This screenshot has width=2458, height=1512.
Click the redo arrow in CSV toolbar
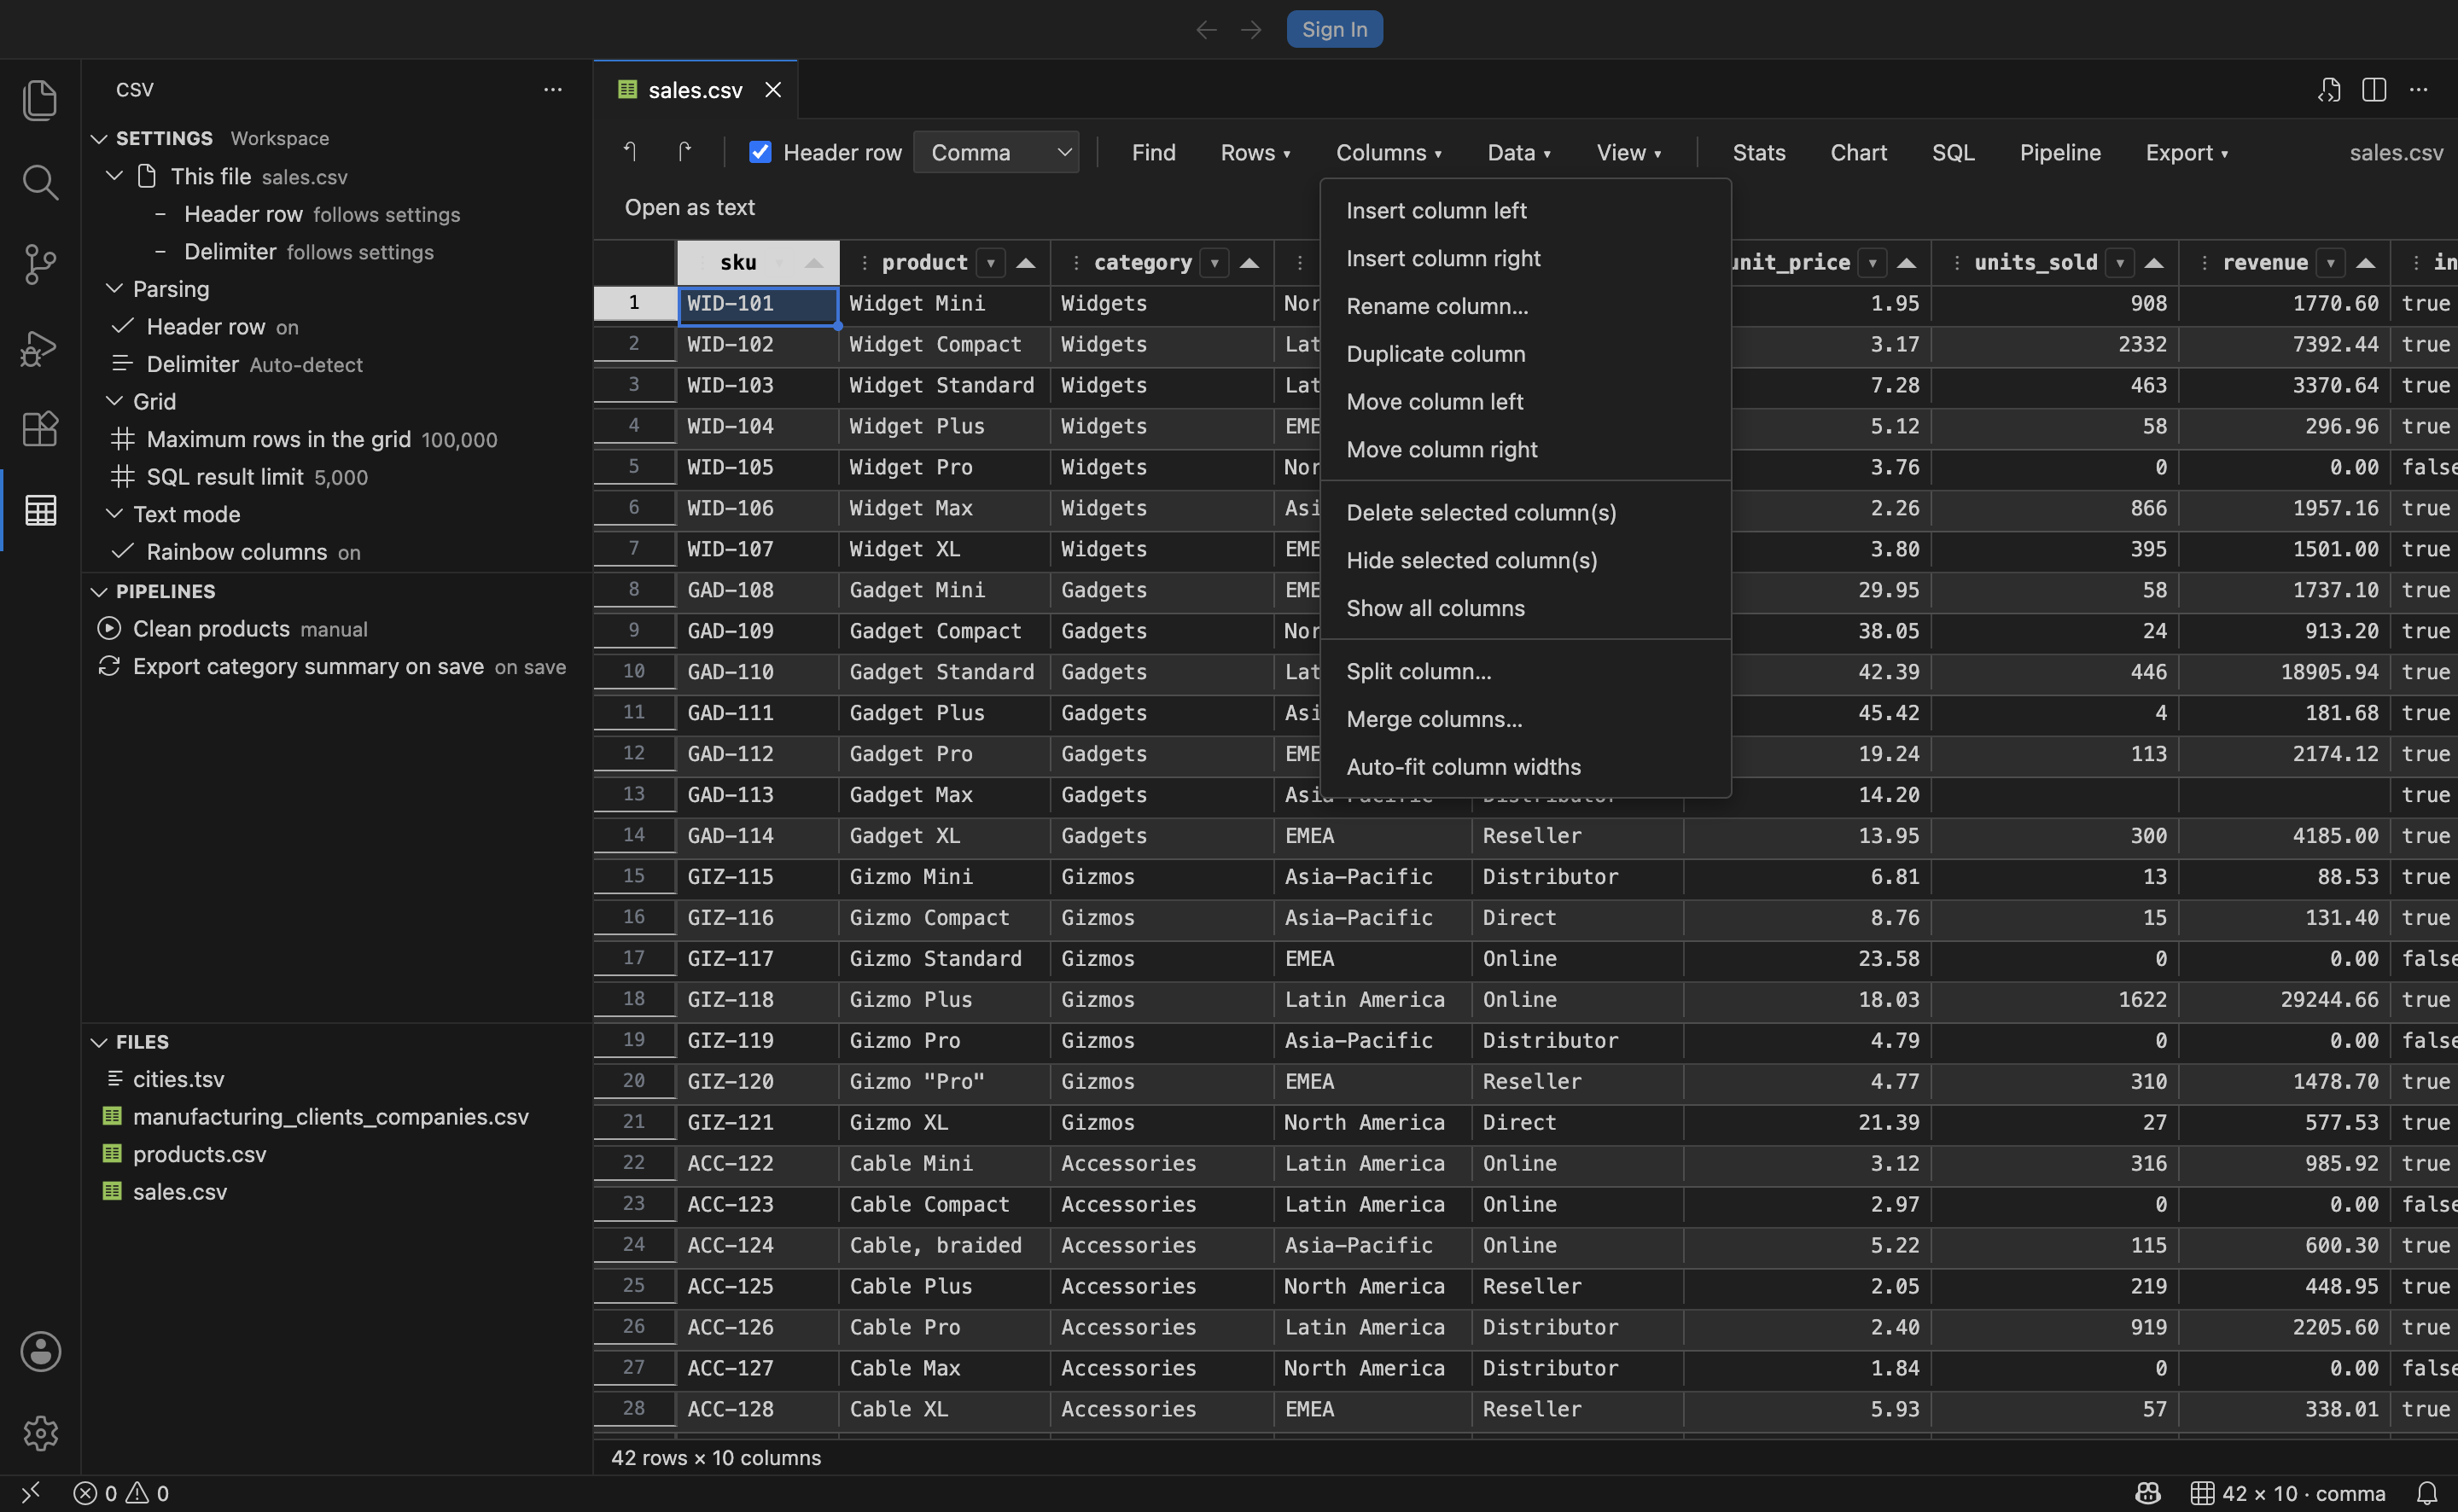(684, 152)
